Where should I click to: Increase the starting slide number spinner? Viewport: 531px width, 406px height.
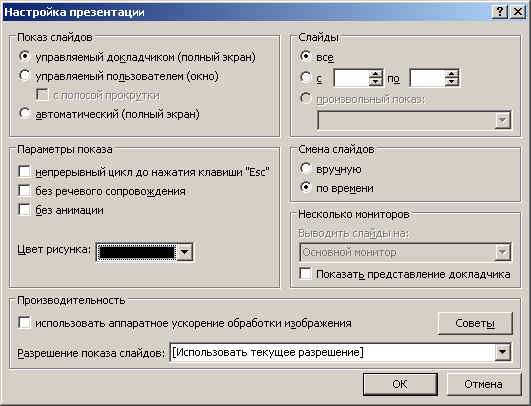pos(376,73)
